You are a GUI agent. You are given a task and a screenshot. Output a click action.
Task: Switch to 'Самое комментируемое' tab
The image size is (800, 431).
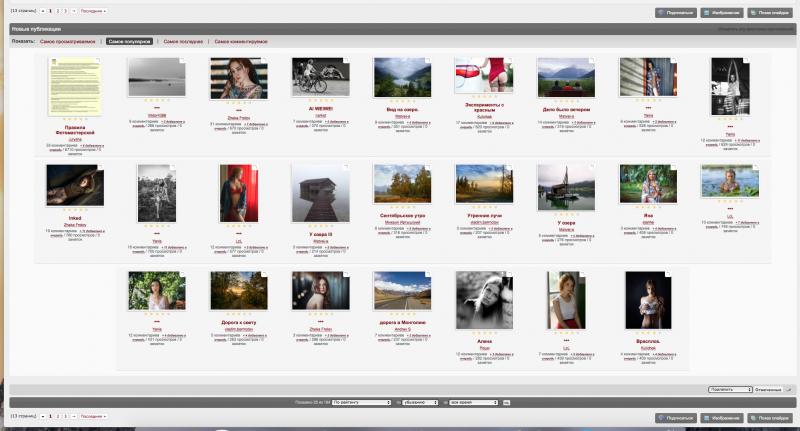241,41
